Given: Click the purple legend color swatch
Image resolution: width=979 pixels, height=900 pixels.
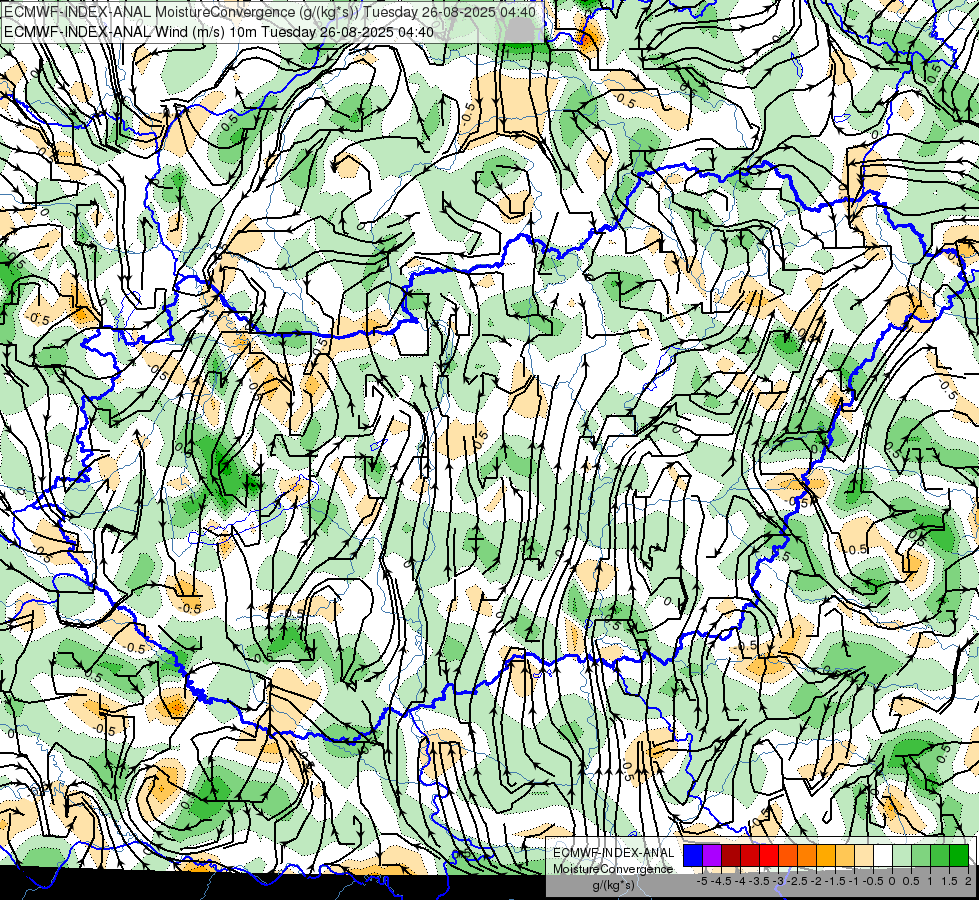Looking at the screenshot, I should click(x=712, y=855).
